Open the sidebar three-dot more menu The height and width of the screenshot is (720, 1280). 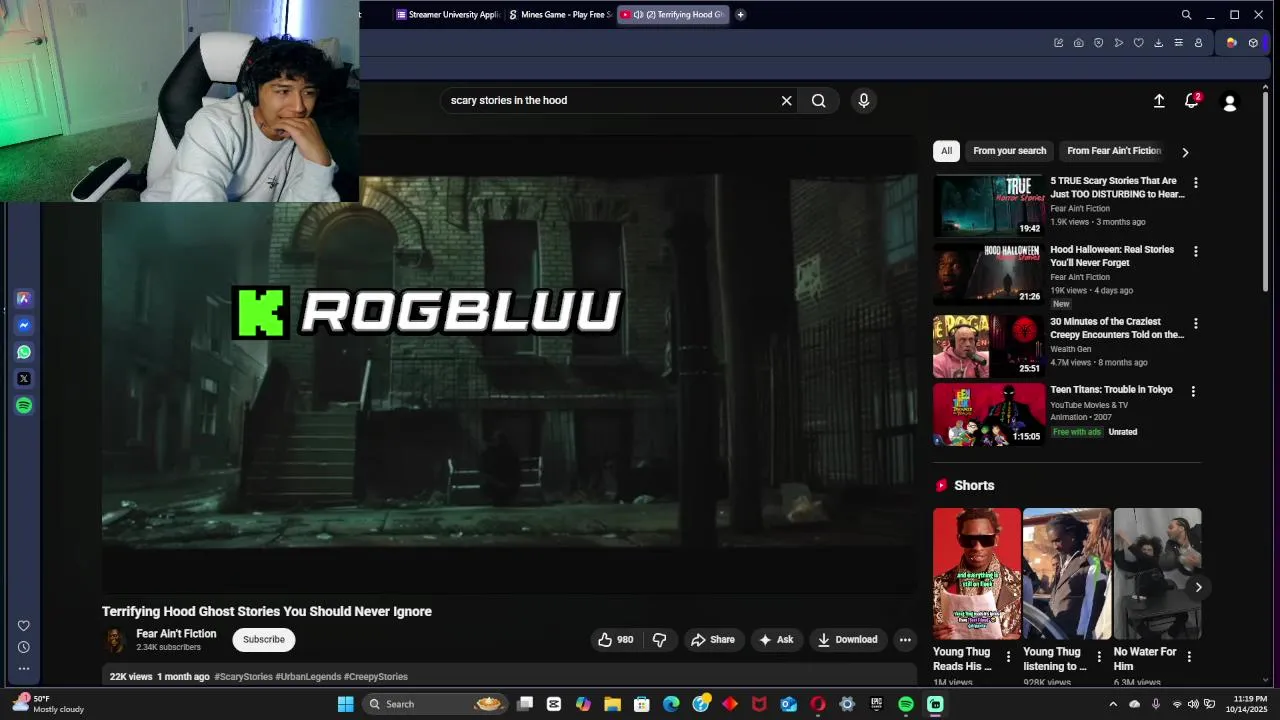coord(24,668)
